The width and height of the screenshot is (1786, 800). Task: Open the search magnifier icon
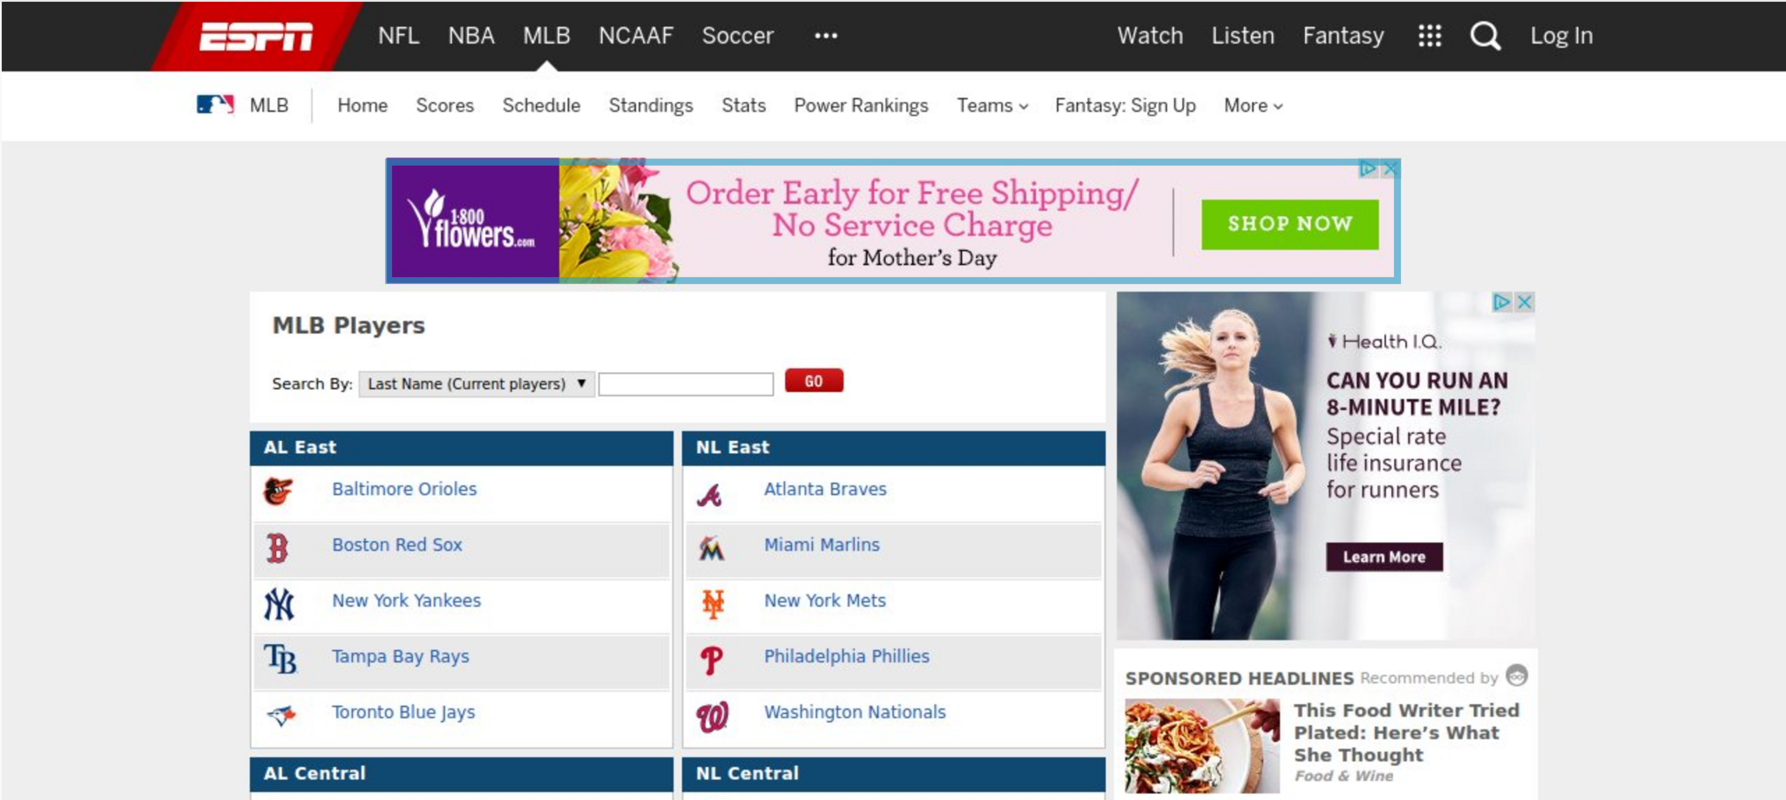pos(1485,36)
